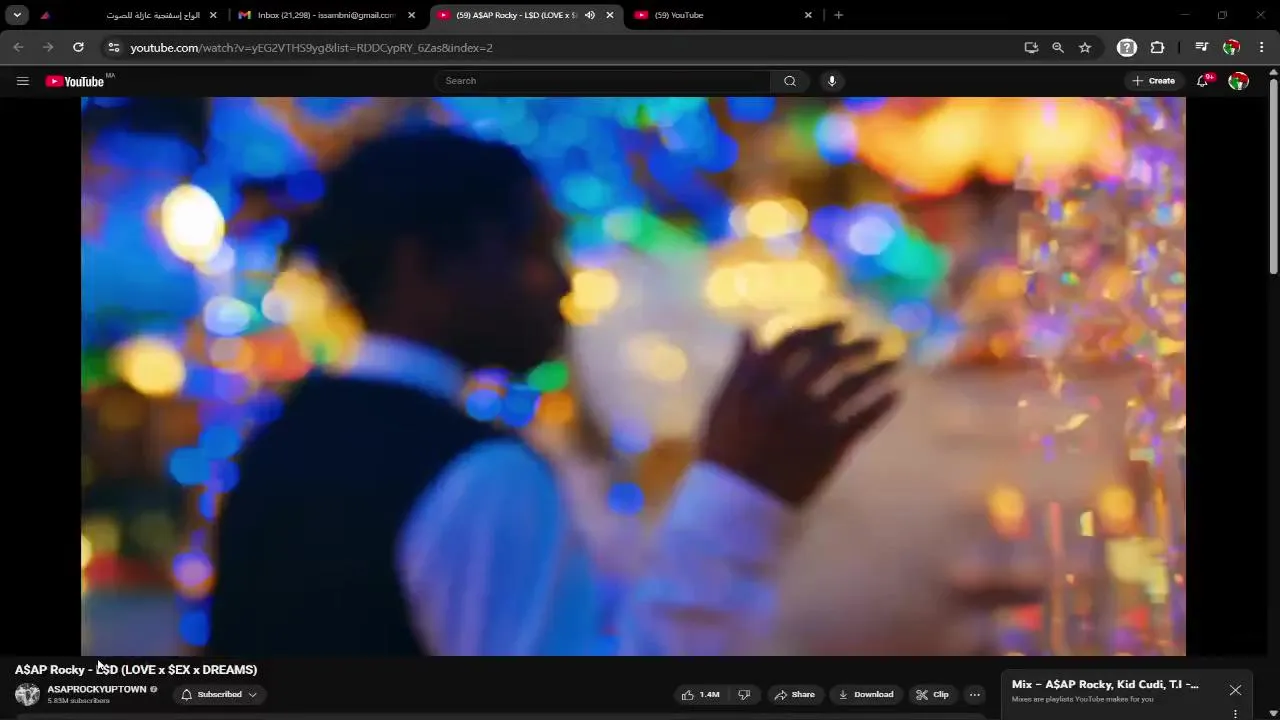The image size is (1280, 720).
Task: Open the ASAPROCKYUPTOWN channel name link
Action: coord(97,689)
